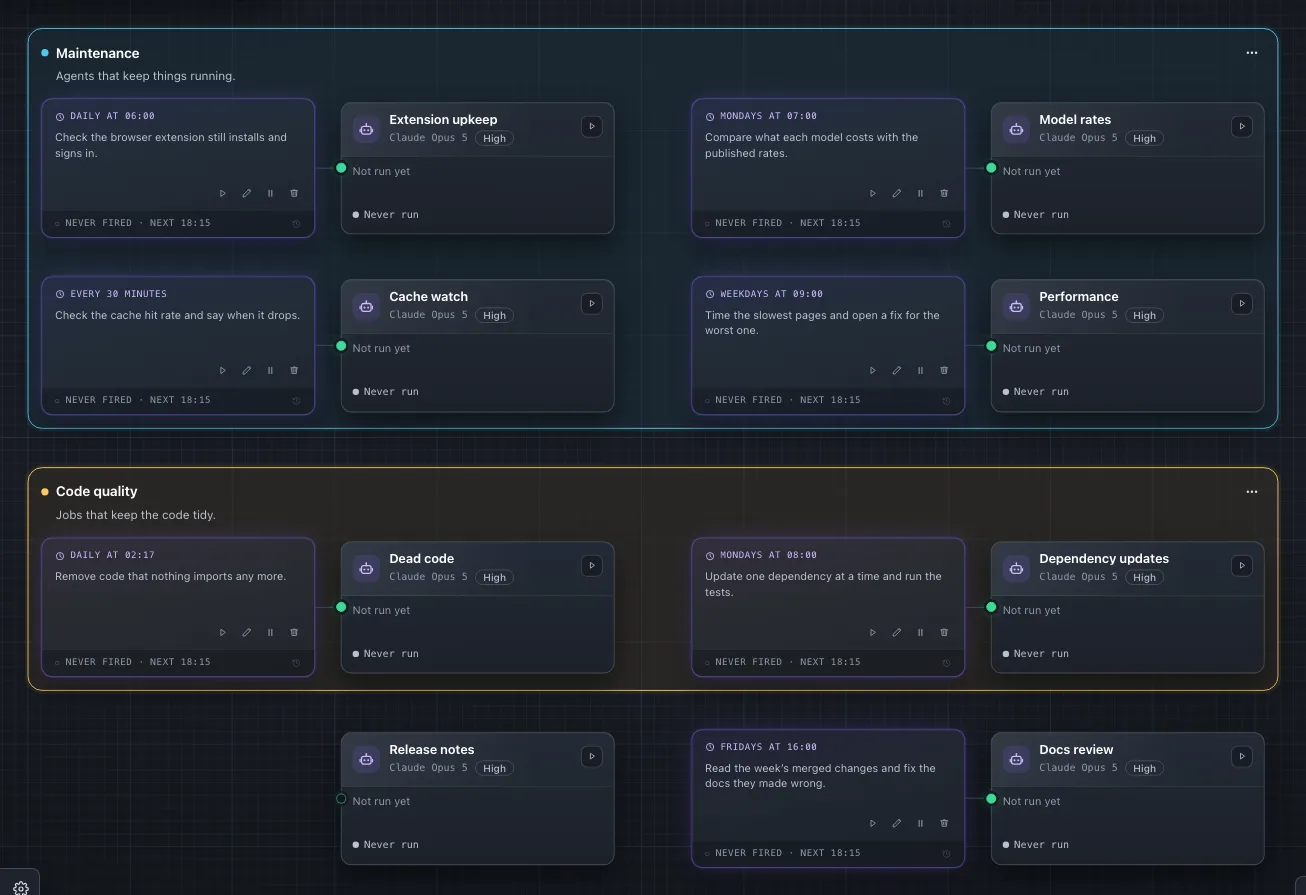Image resolution: width=1306 pixels, height=895 pixels.
Task: Click the Extension upkeep robot icon
Action: click(x=367, y=128)
